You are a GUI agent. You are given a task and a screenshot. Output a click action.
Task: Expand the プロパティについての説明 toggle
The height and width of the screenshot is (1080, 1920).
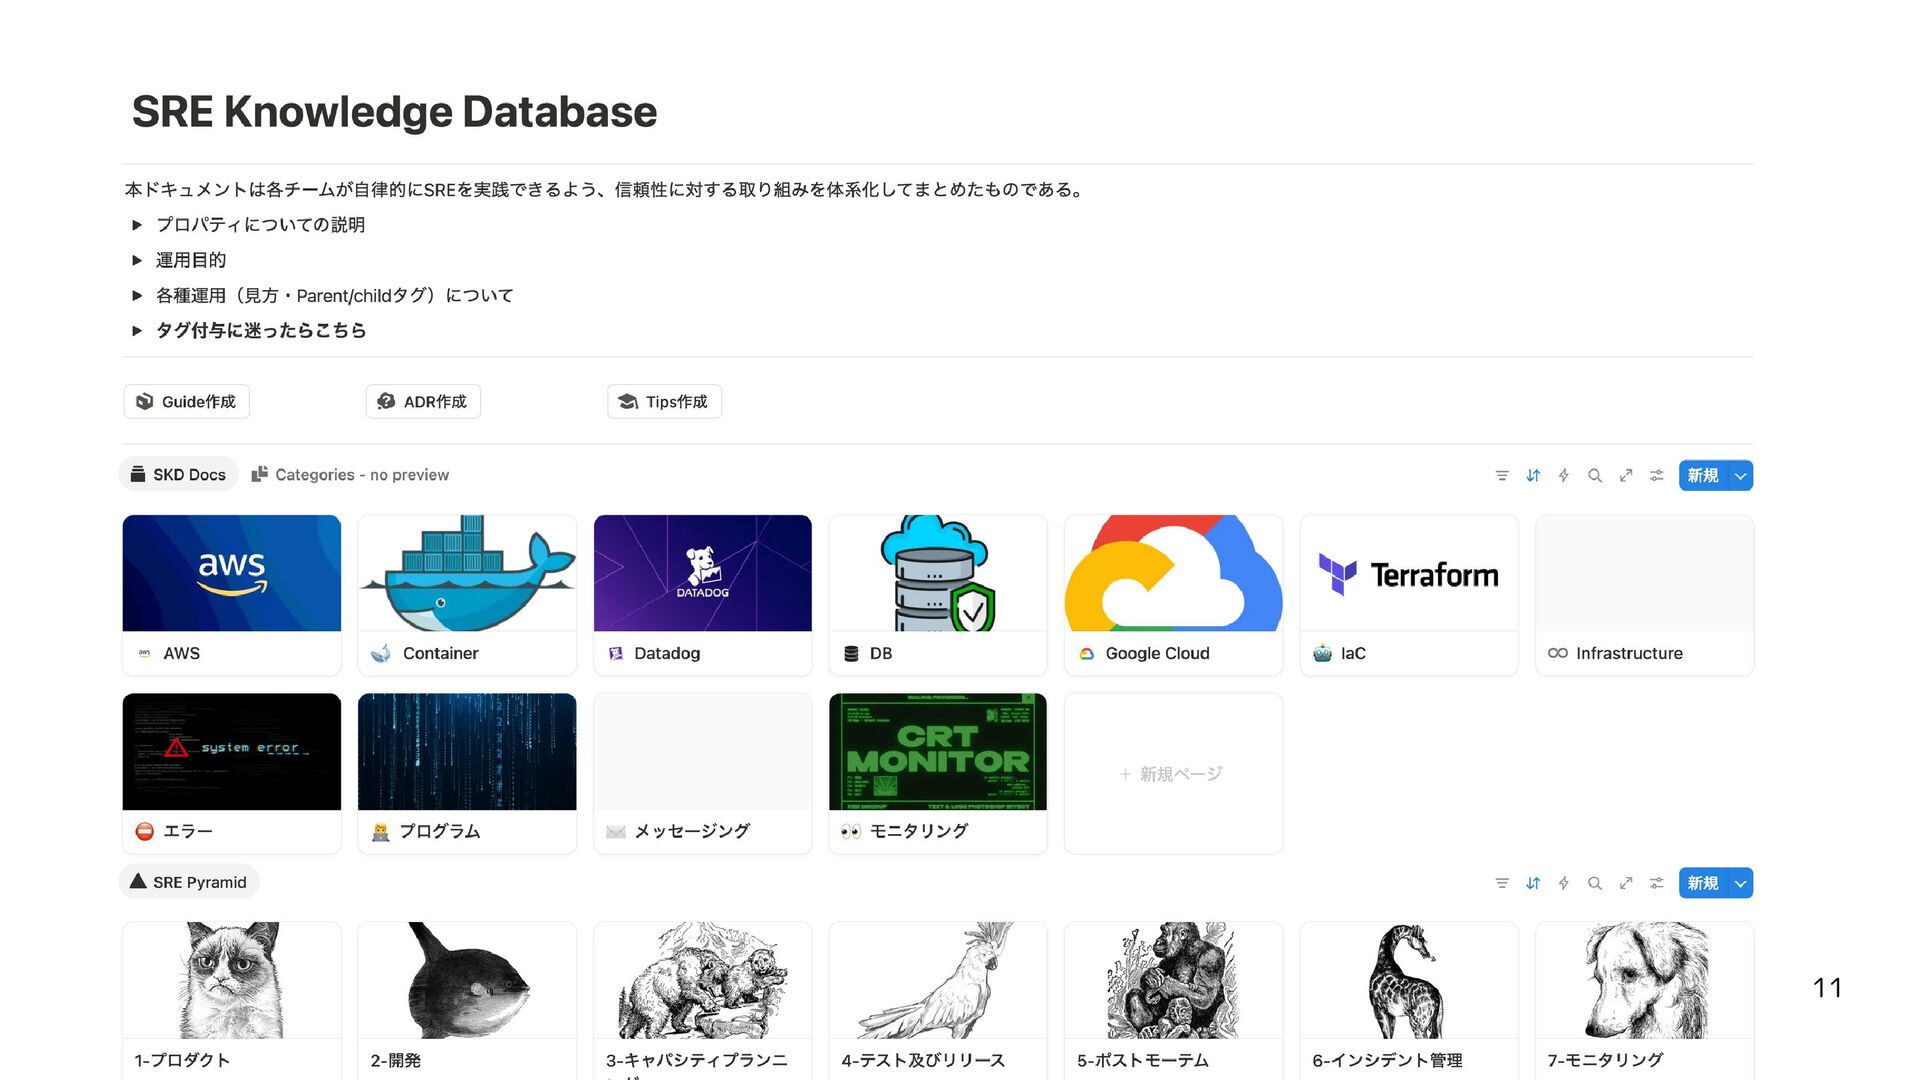tap(137, 225)
